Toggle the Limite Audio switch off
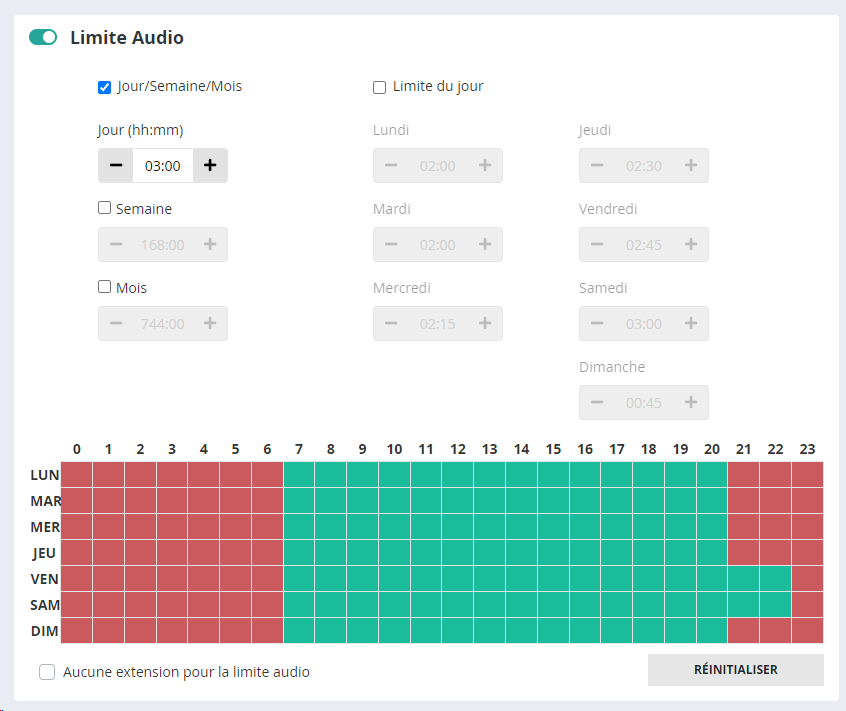The height and width of the screenshot is (711, 846). [43, 38]
